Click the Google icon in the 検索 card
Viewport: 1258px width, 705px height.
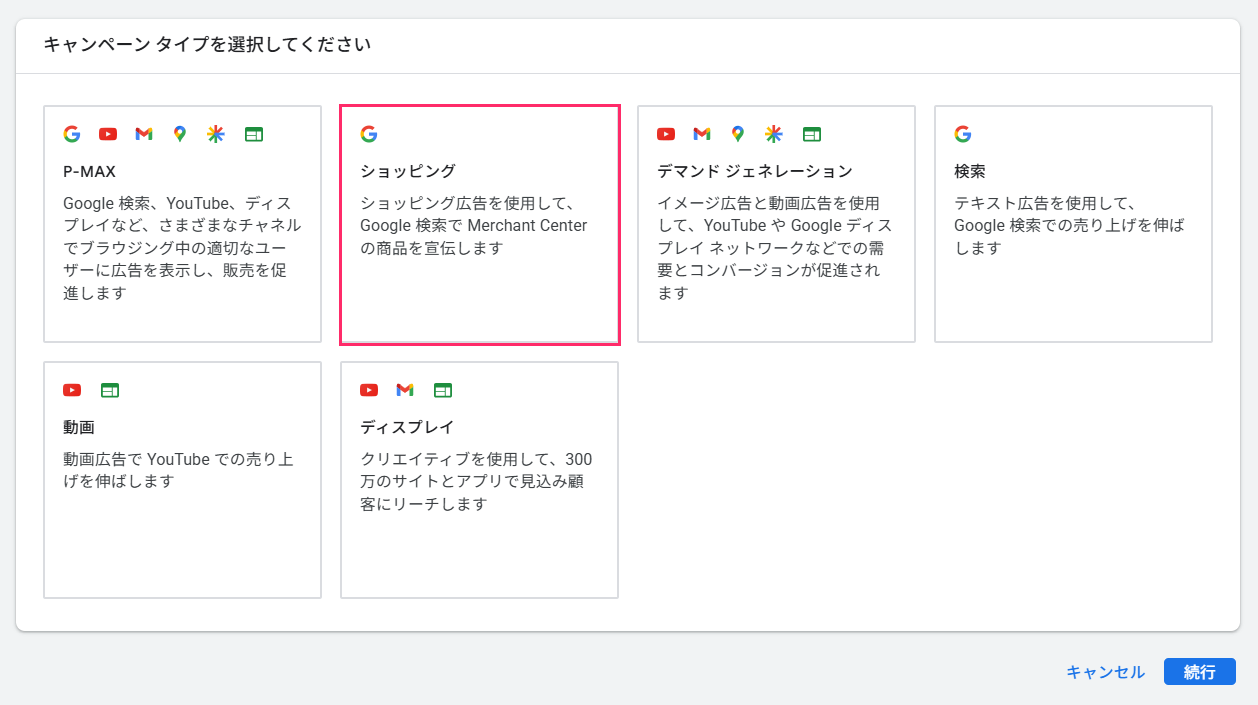point(963,134)
